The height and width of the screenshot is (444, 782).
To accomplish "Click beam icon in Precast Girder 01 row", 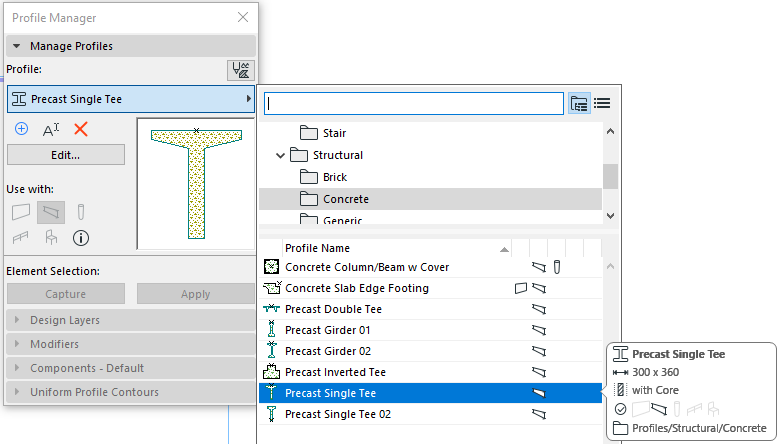I will [539, 330].
